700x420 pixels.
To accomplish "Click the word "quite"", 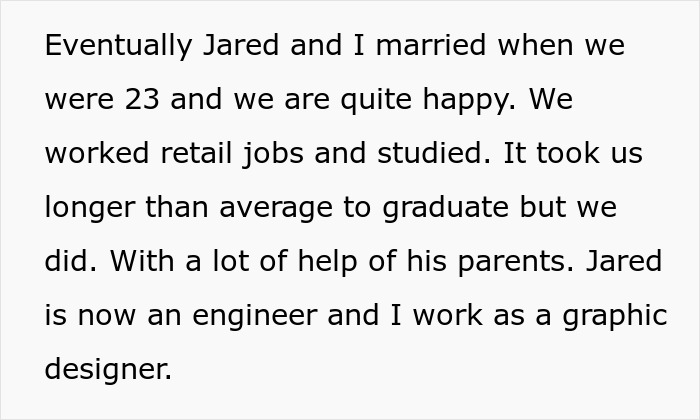I will coord(376,100).
